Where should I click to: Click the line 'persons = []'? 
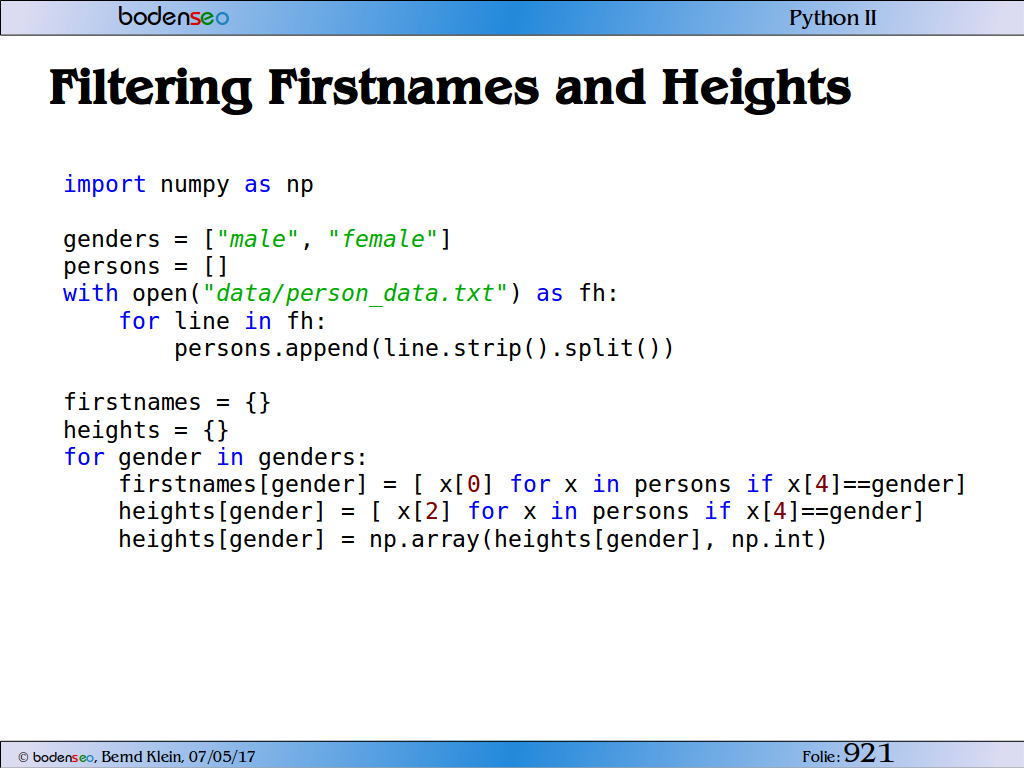pyautogui.click(x=145, y=266)
